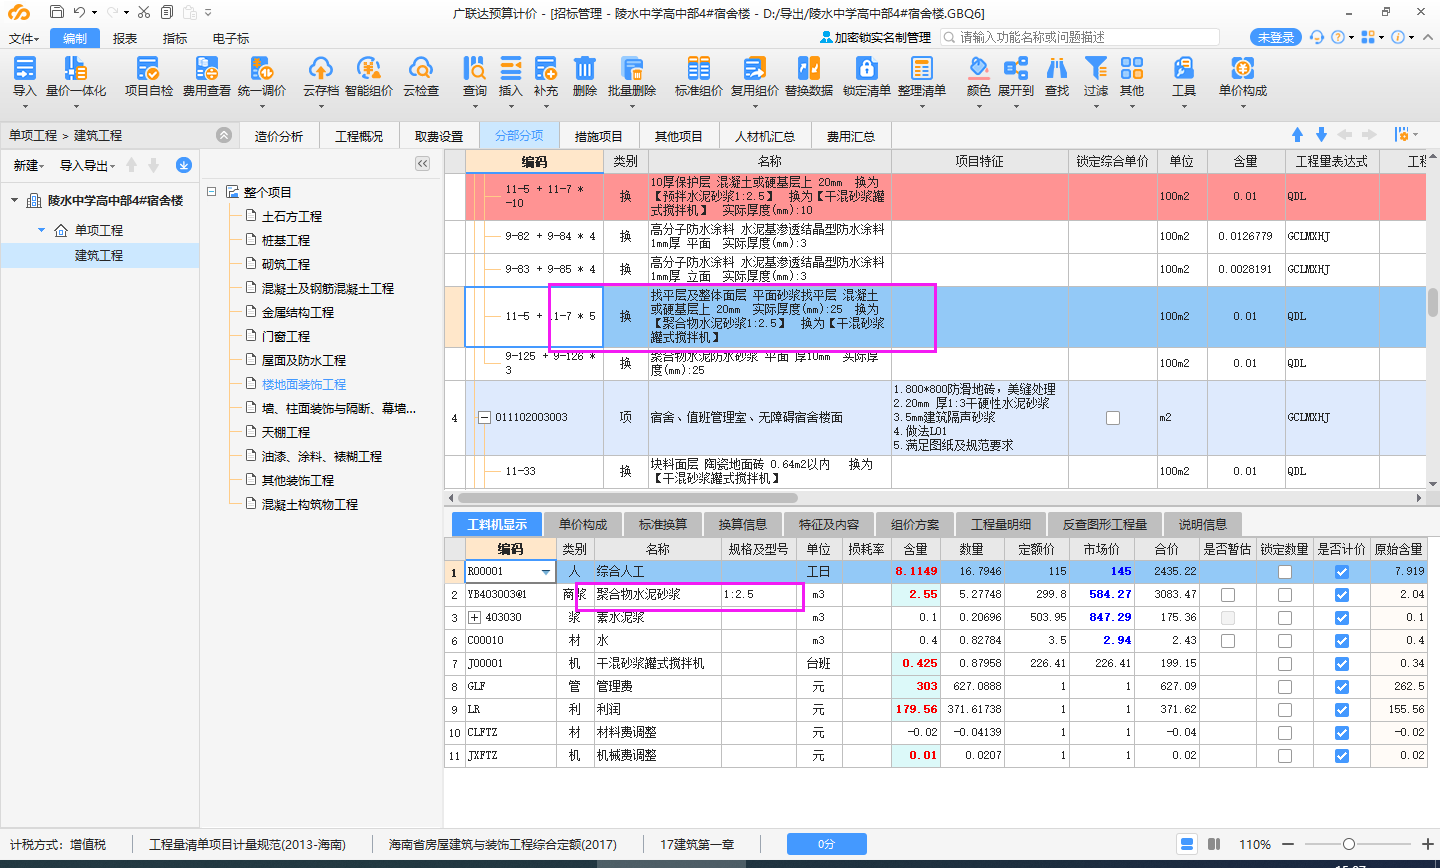1440x868 pixels.
Task: Open the 新建 dropdown in left panel
Action: pos(28,165)
